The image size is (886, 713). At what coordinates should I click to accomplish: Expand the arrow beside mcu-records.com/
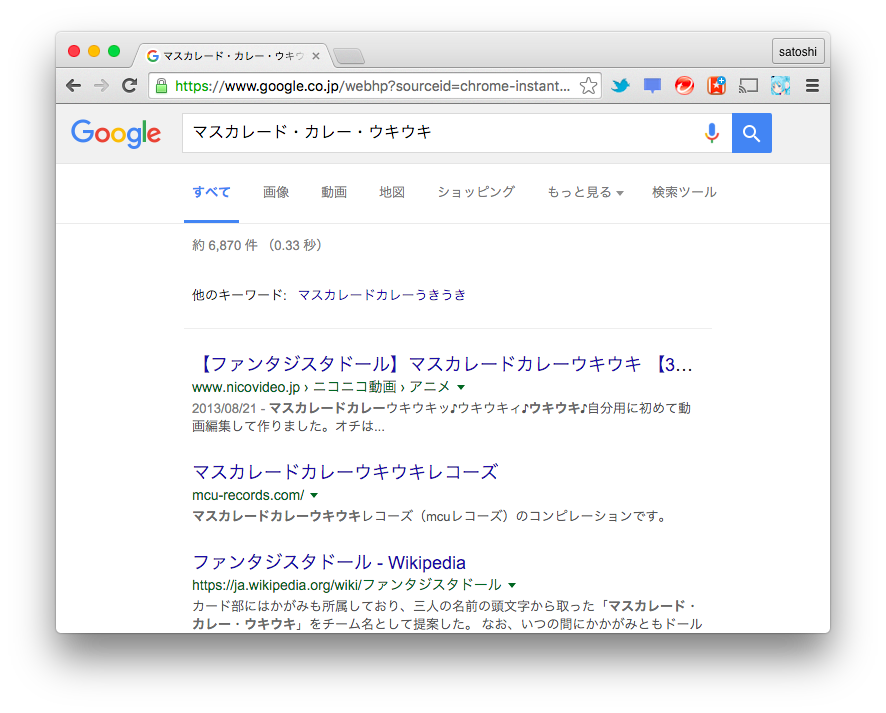click(x=314, y=495)
